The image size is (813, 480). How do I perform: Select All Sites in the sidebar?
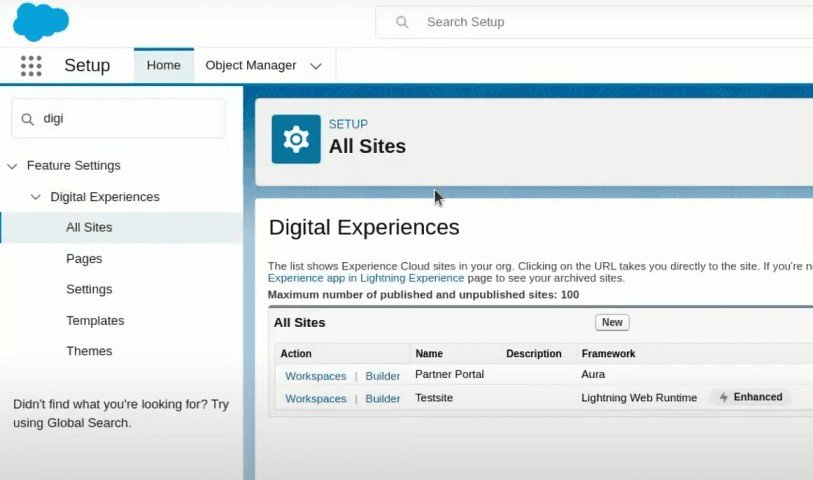pos(121,228)
